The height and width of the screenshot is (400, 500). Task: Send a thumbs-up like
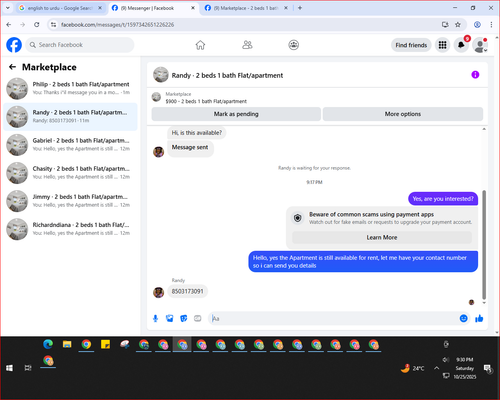[x=479, y=318]
